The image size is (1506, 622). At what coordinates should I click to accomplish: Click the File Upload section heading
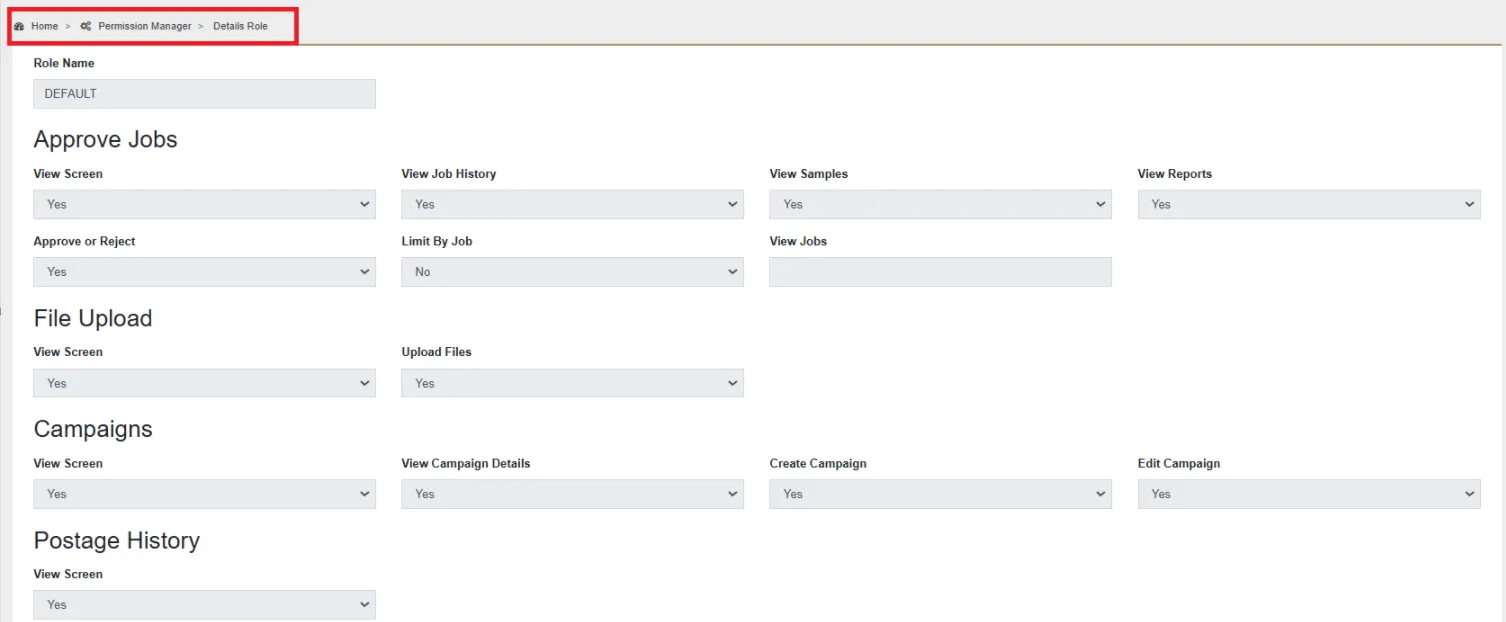point(93,319)
